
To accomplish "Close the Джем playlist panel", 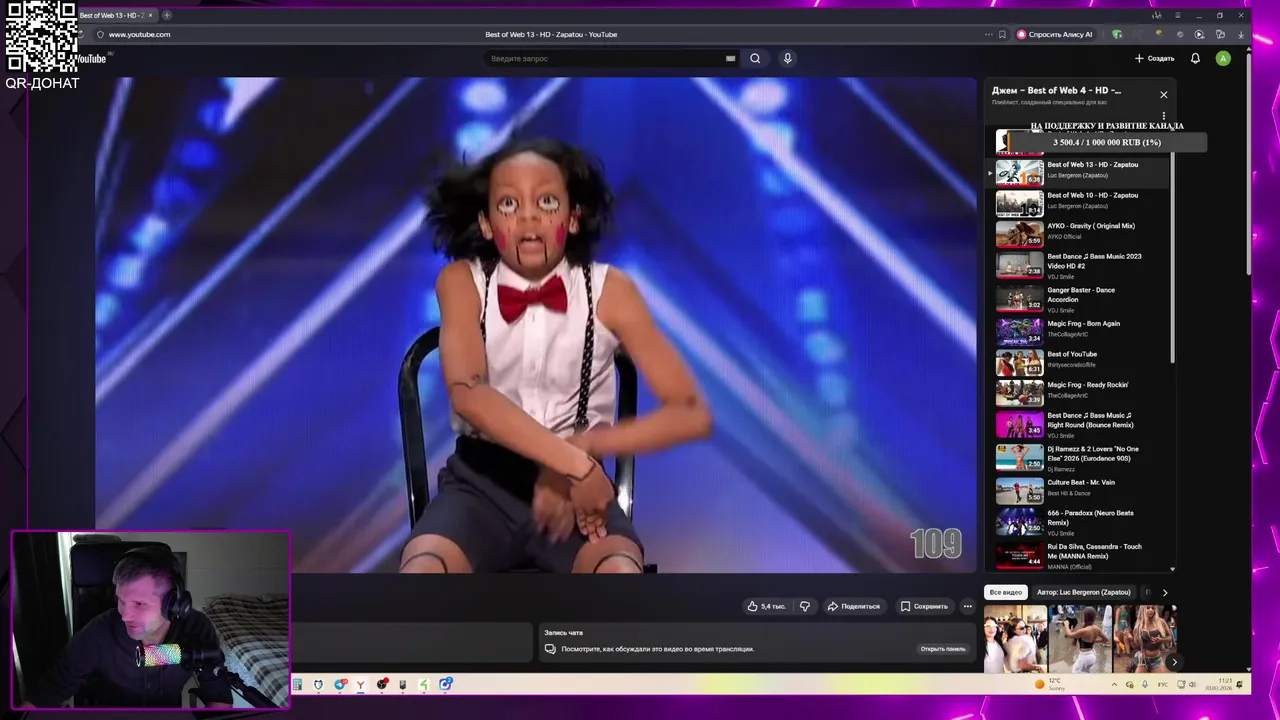I will 1163,95.
